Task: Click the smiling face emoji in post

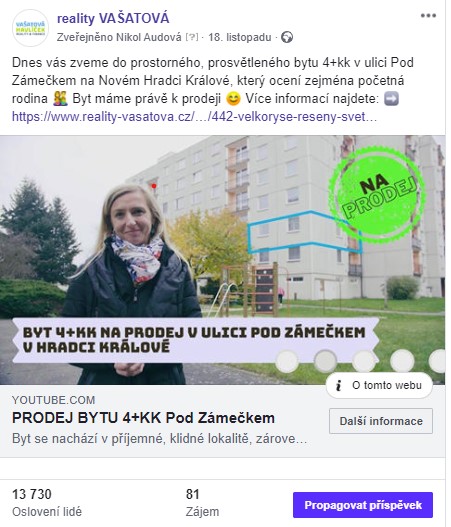Action: tap(233, 99)
